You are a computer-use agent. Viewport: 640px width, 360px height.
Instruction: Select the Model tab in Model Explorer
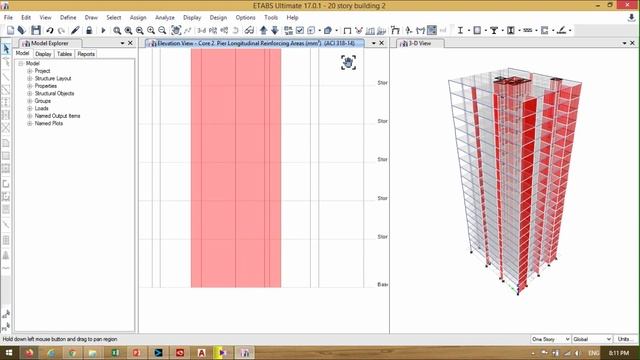(22, 53)
